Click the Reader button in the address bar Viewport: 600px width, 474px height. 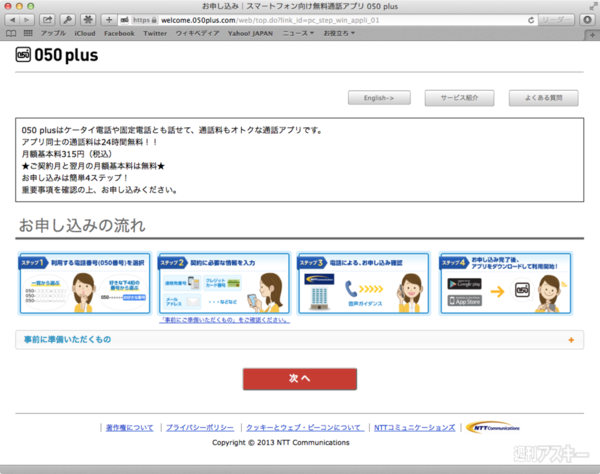[556, 20]
